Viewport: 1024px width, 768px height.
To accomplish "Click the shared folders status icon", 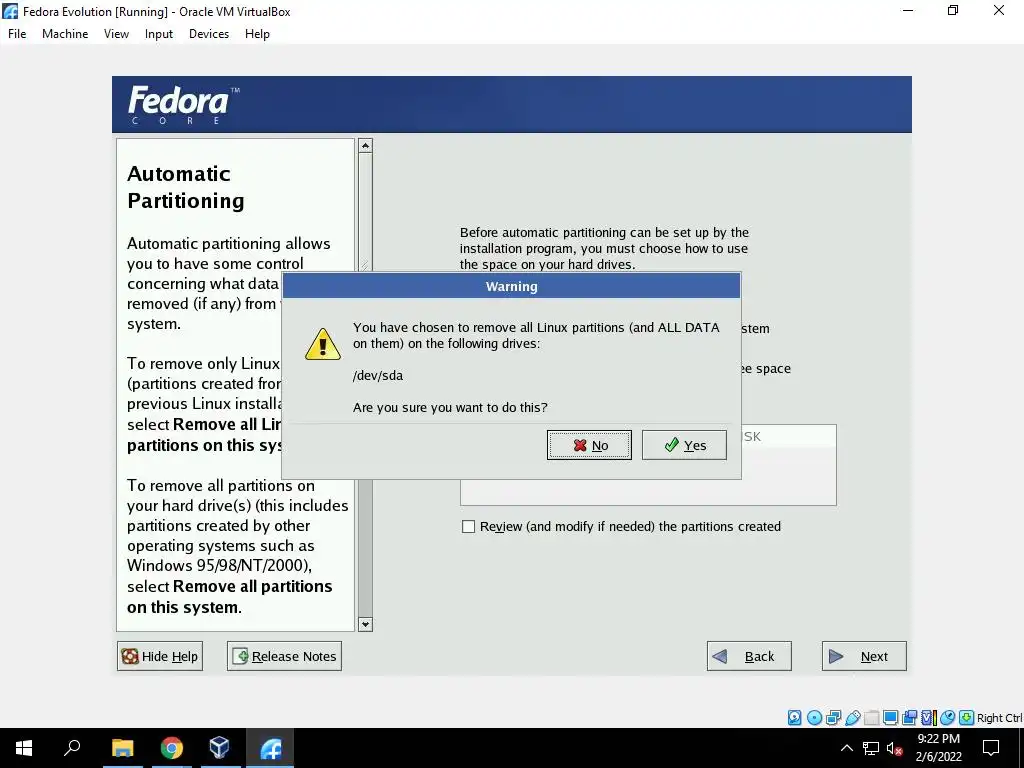I will (x=872, y=718).
